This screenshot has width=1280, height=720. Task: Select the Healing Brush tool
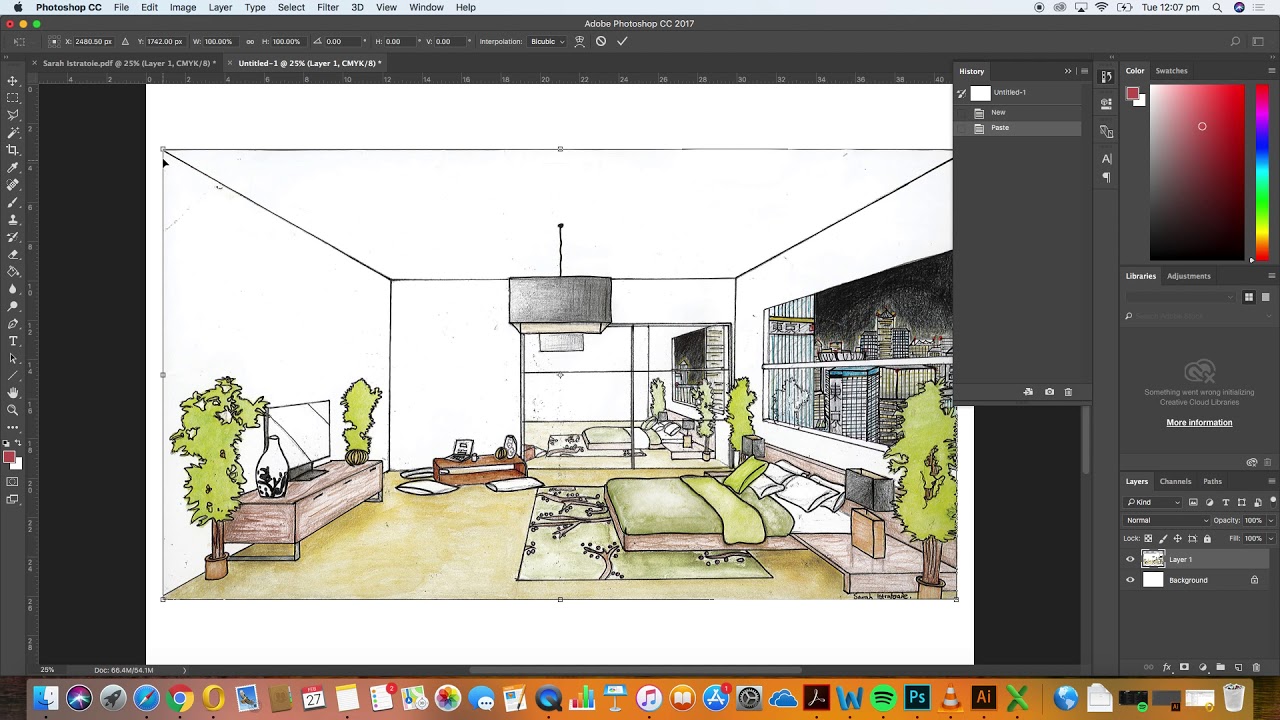coord(13,185)
